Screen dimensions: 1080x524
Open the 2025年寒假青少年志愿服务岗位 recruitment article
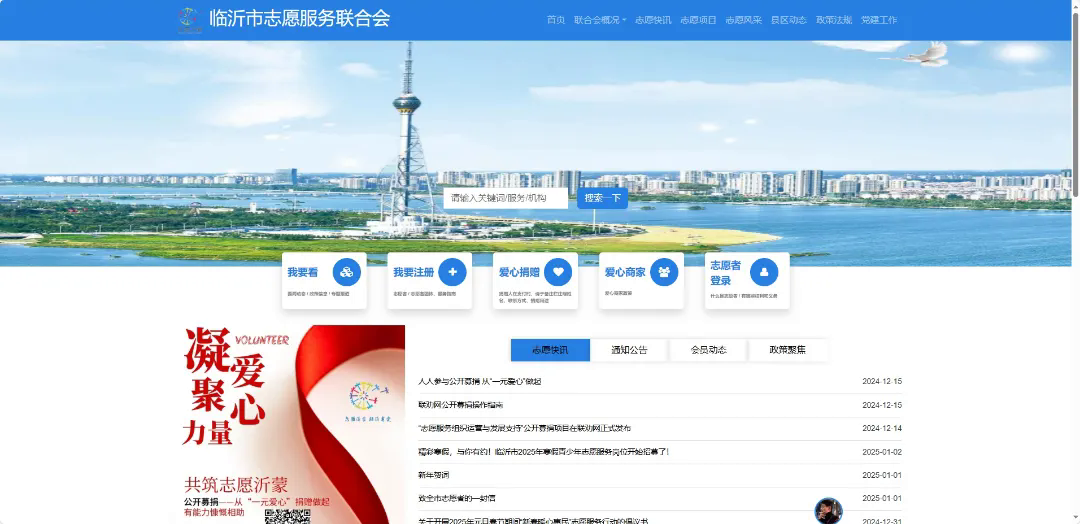543,452
